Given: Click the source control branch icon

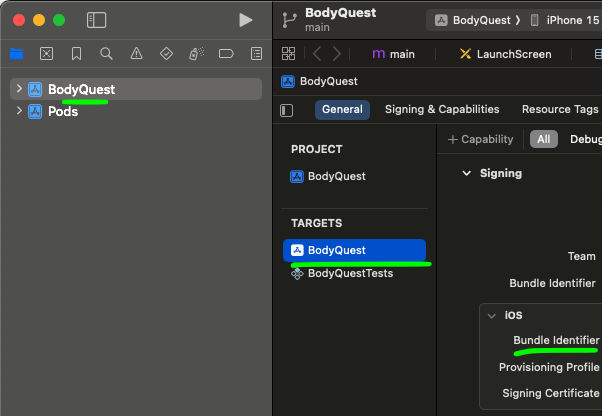Looking at the screenshot, I should point(289,20).
